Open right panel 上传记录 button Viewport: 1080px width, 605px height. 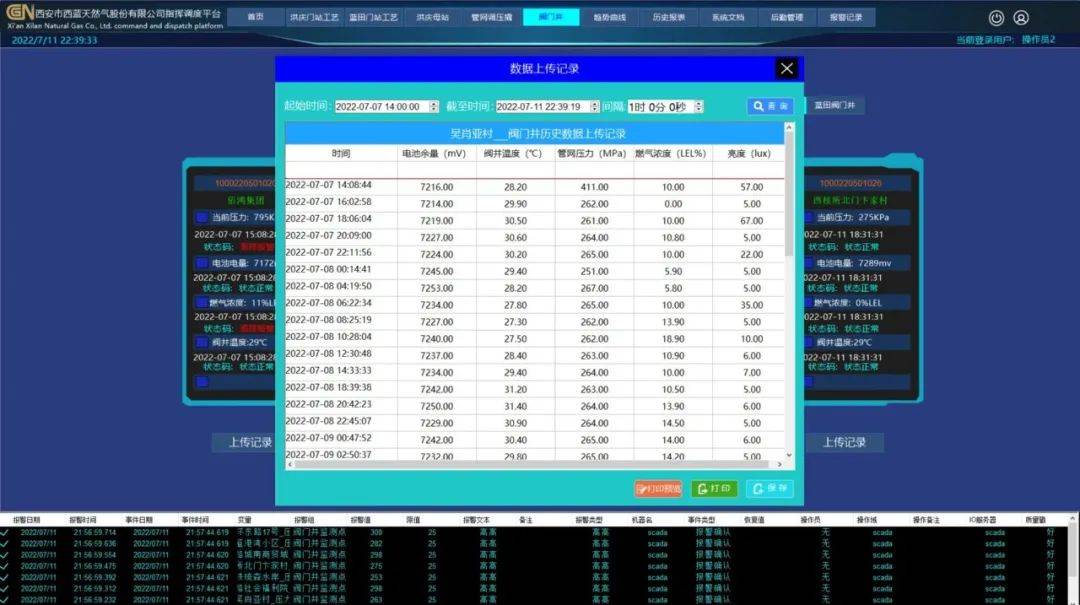pos(844,442)
